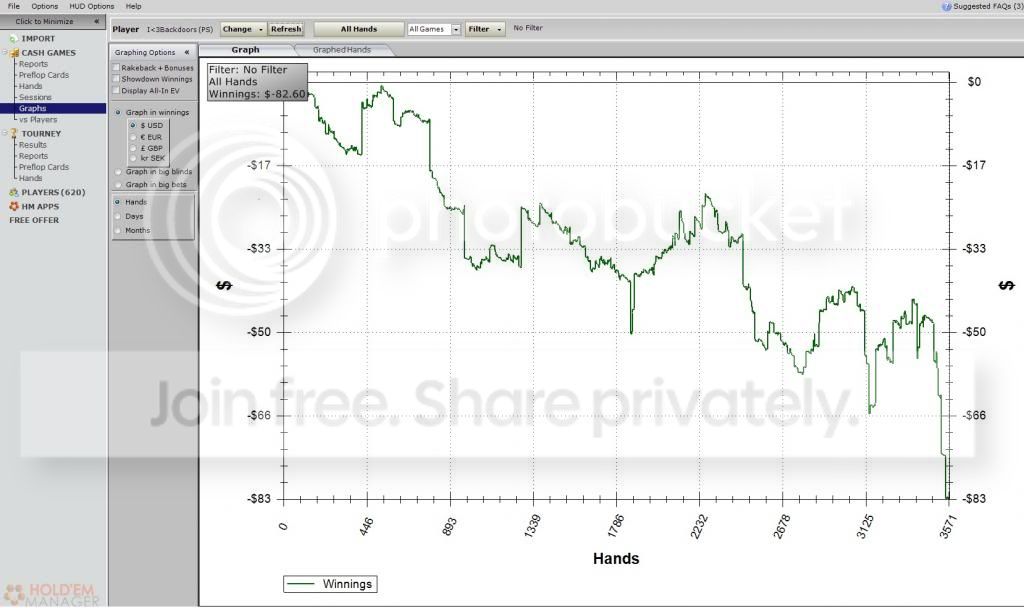Switch to the Graphed Hands tab
The image size is (1024, 608).
pos(342,50)
